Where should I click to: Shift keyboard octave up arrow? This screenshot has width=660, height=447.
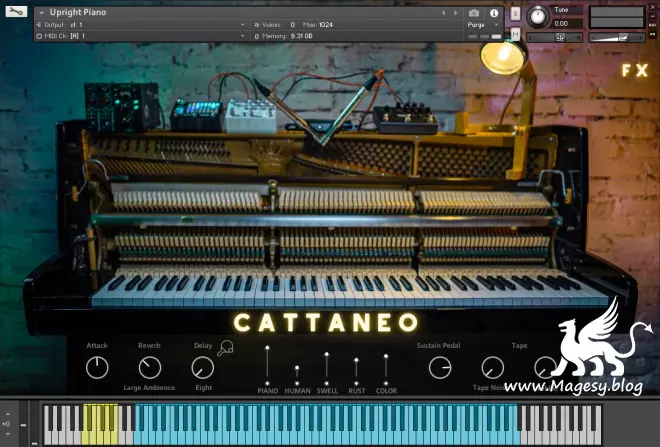point(7,414)
